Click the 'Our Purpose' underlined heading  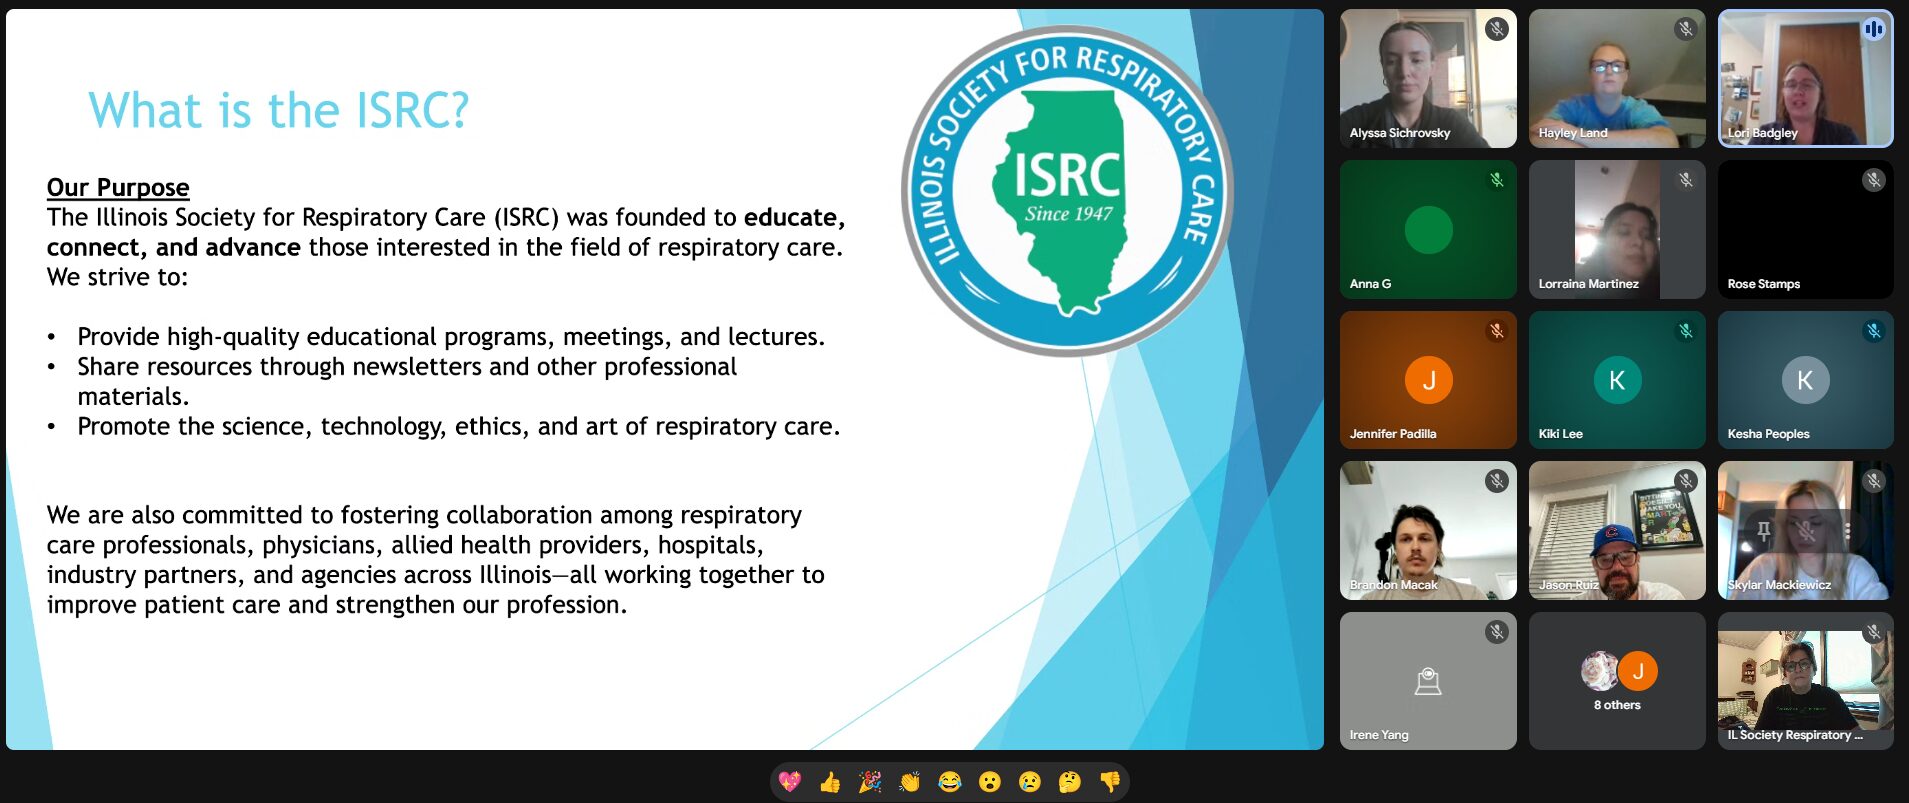(118, 187)
